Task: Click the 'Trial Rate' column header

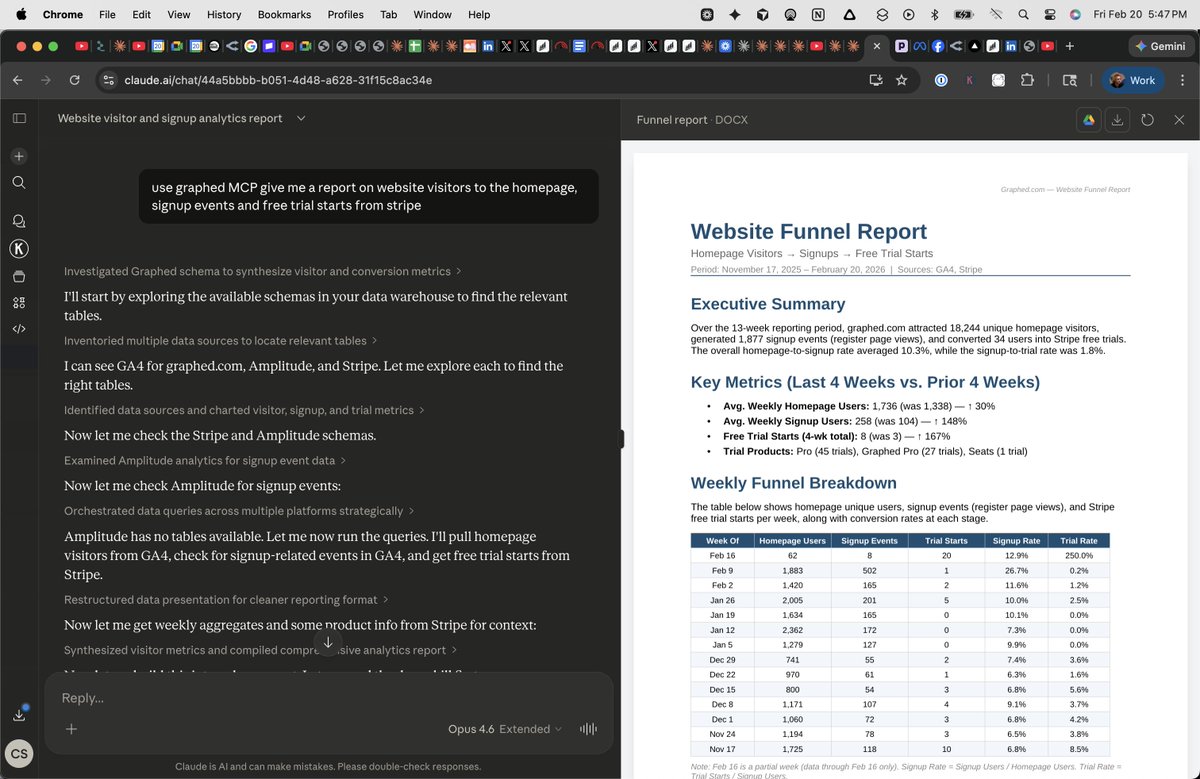Action: (1078, 540)
